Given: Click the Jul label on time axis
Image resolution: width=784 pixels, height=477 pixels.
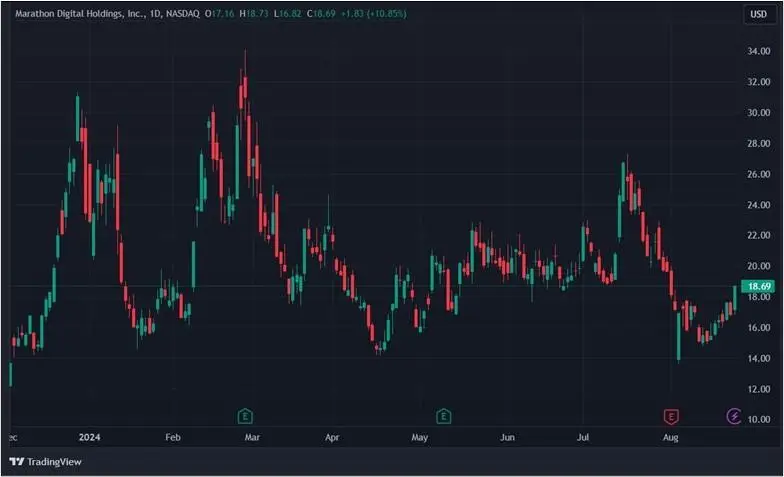Looking at the screenshot, I should pyautogui.click(x=584, y=437).
